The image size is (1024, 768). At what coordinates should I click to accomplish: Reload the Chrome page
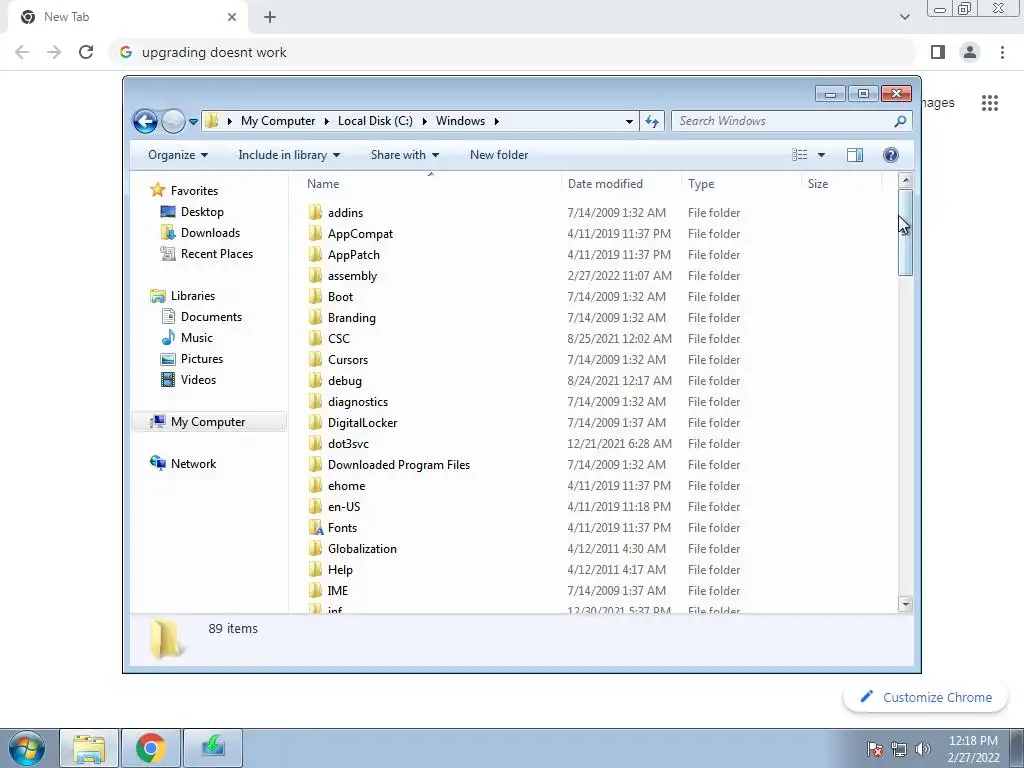point(86,52)
